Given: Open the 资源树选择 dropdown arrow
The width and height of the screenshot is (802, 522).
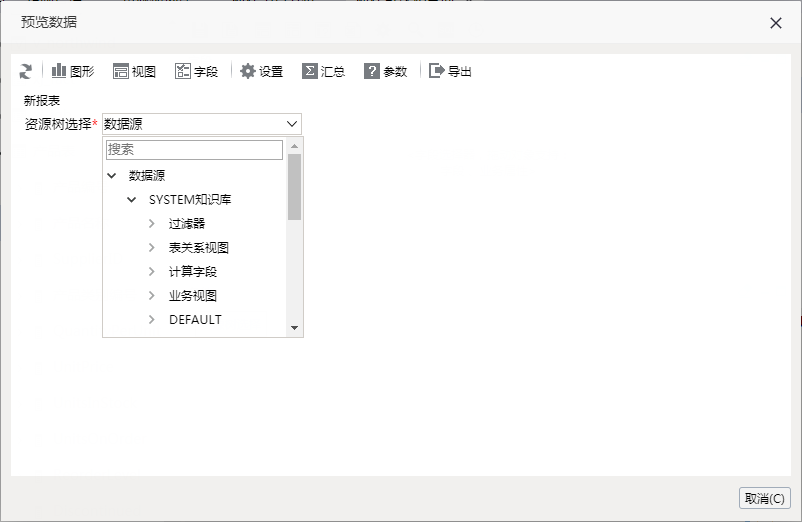Looking at the screenshot, I should point(292,124).
